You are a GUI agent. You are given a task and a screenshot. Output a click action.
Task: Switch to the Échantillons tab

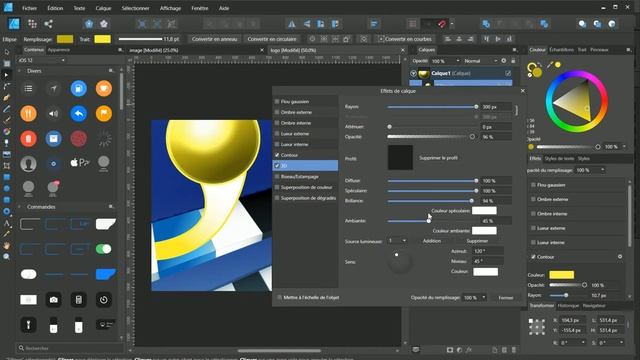[561, 50]
